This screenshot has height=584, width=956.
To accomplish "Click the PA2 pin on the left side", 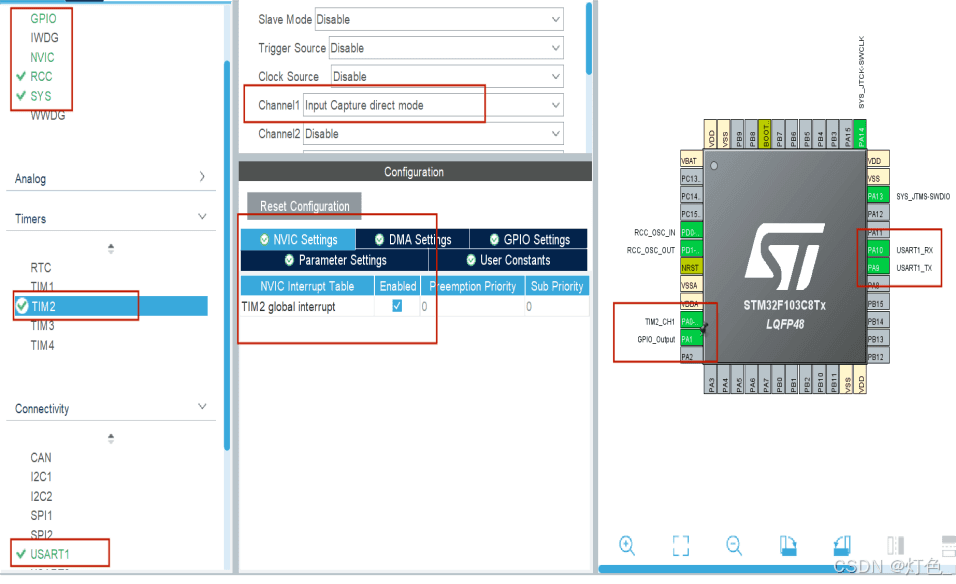I will click(x=691, y=357).
